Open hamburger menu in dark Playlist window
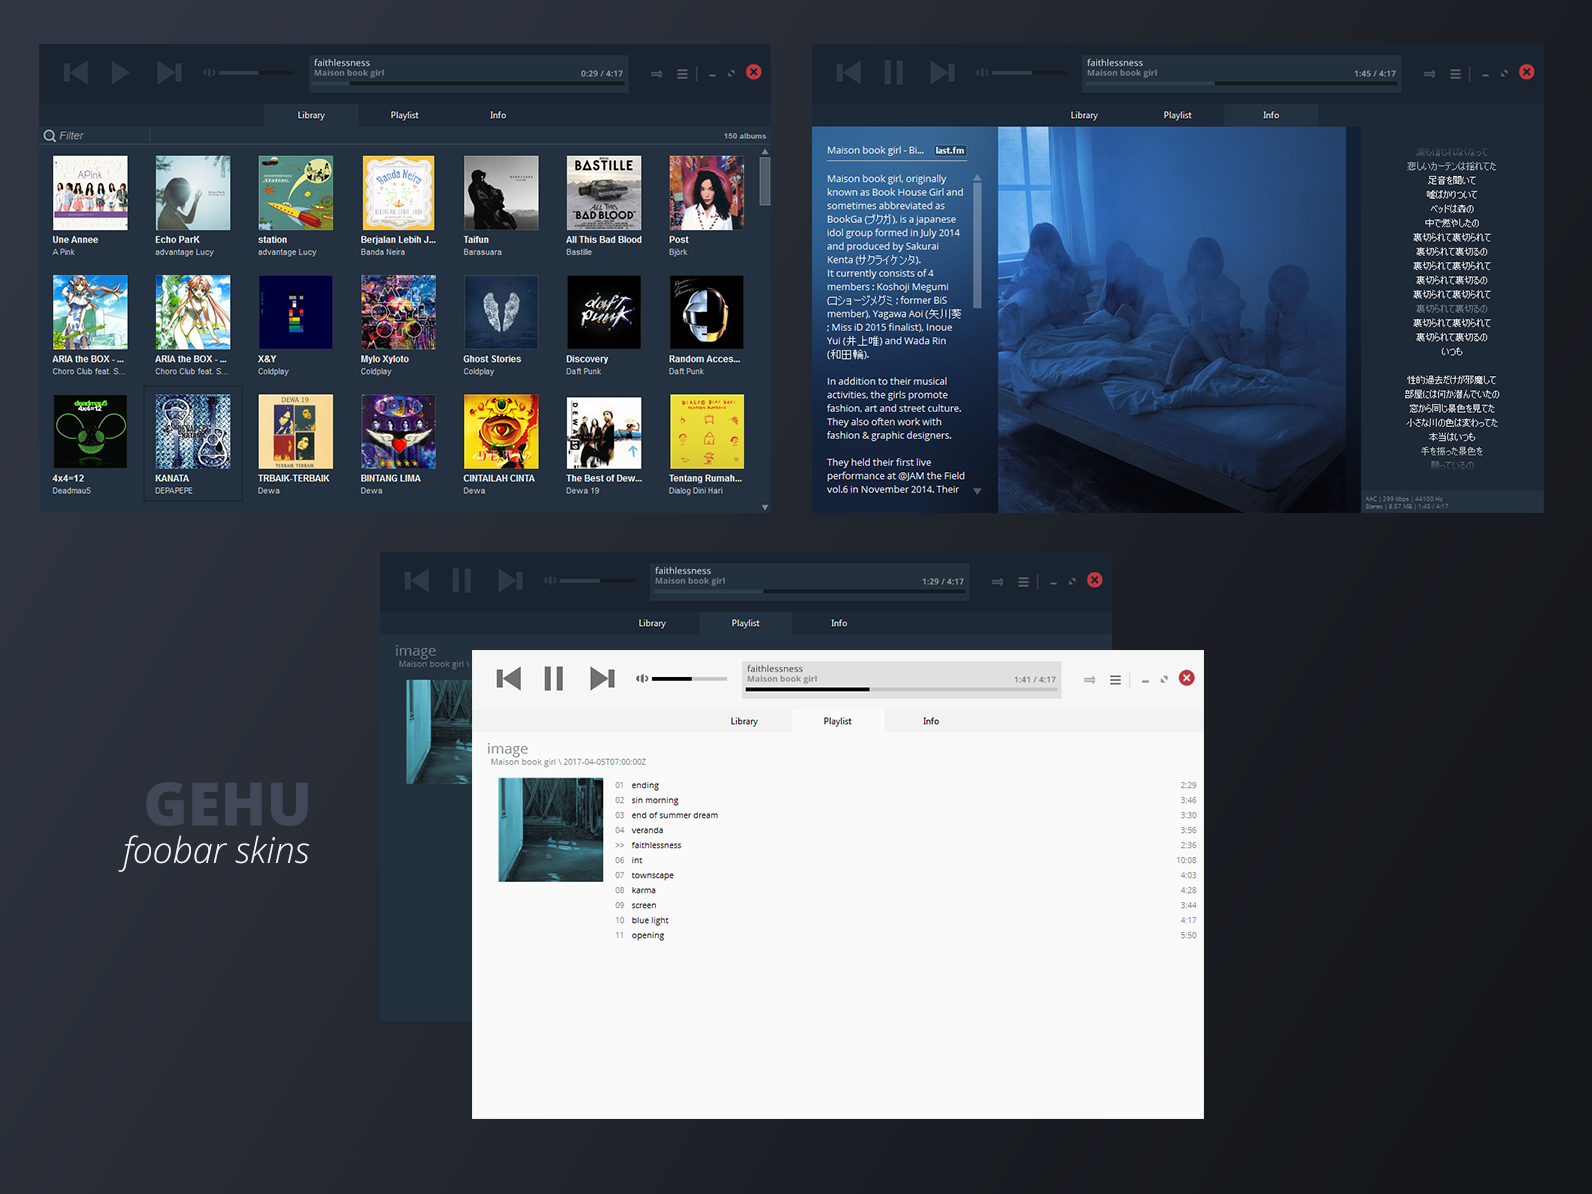The height and width of the screenshot is (1194, 1592). tap(1023, 582)
